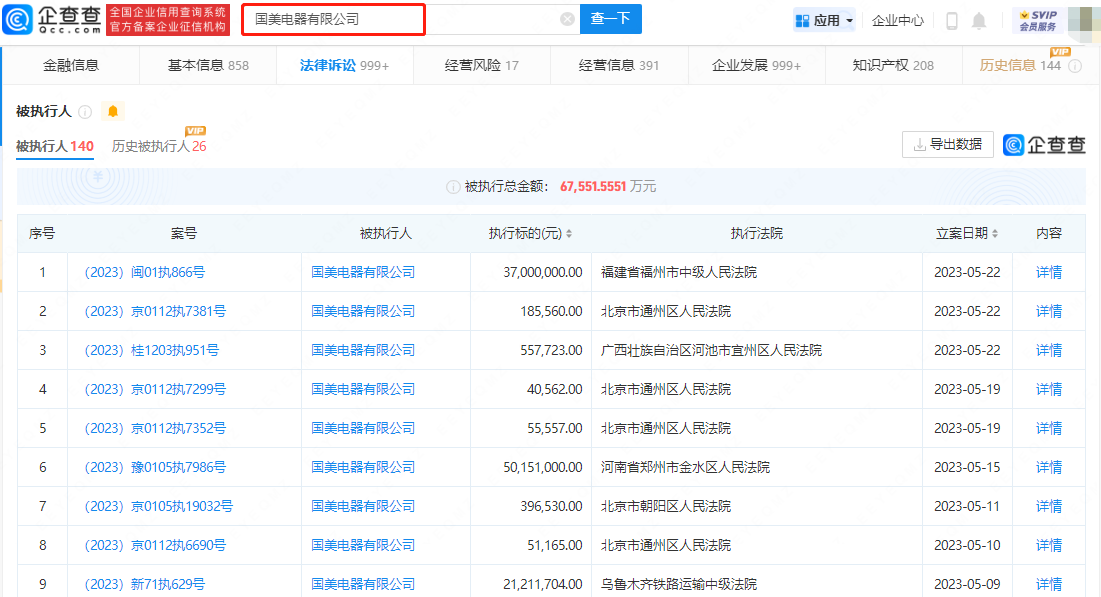The height and width of the screenshot is (597, 1101).
Task: Clear the search box with X icon
Action: (567, 19)
